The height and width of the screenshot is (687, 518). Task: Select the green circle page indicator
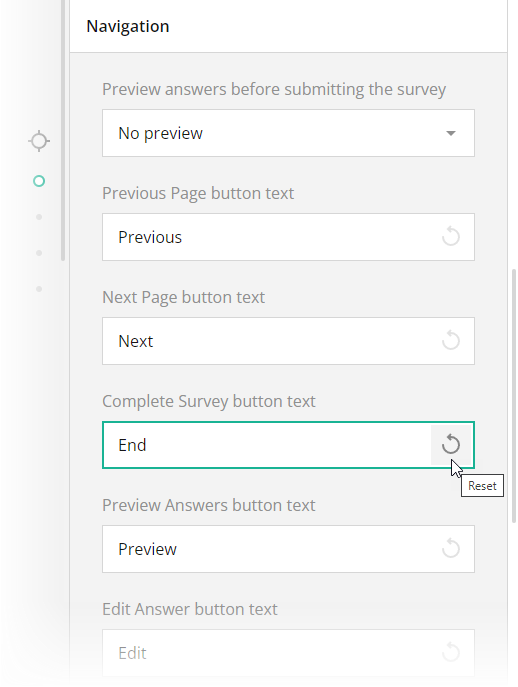39,181
